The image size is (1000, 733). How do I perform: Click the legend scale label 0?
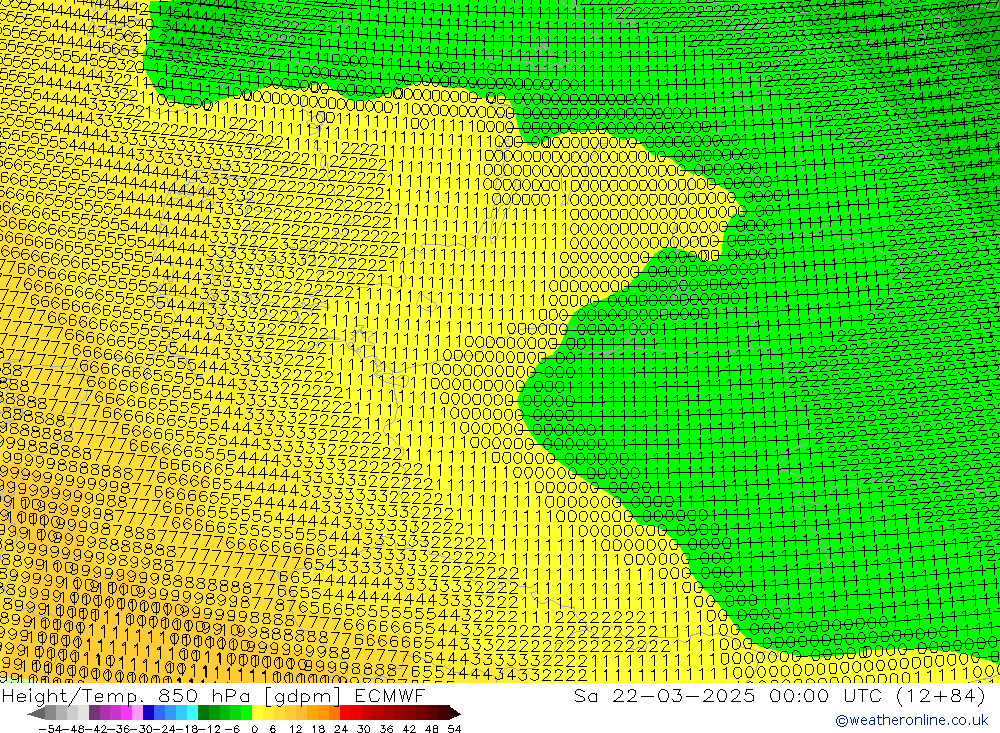coord(254,729)
